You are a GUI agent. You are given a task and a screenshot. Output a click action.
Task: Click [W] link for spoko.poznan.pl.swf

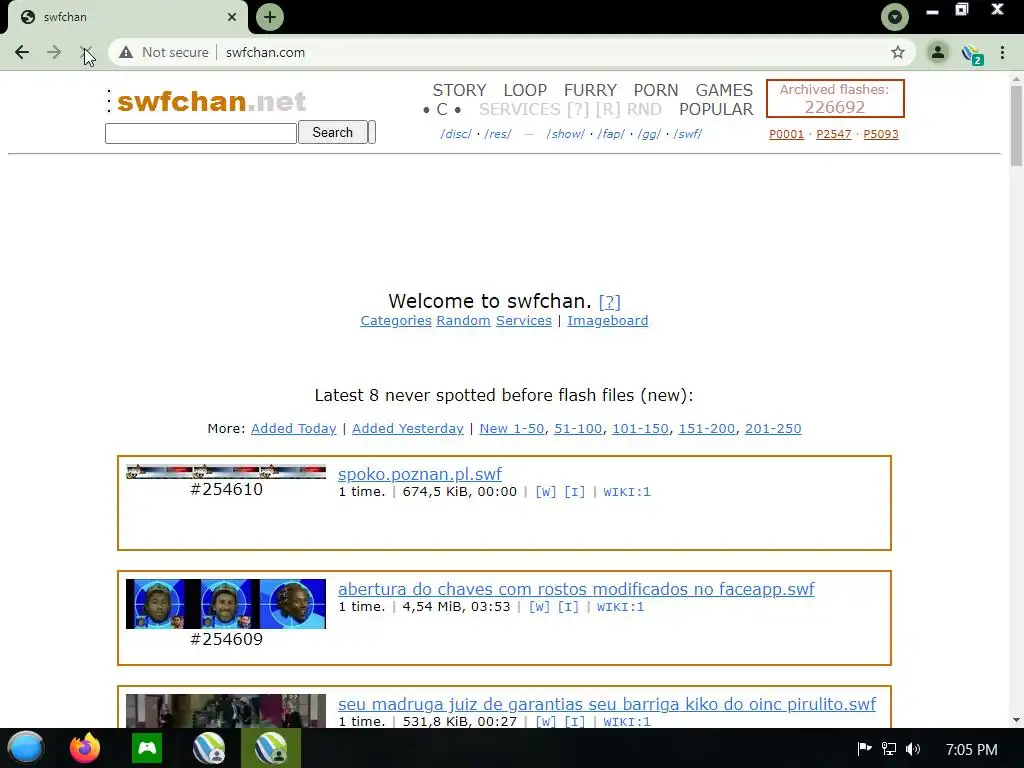point(545,492)
